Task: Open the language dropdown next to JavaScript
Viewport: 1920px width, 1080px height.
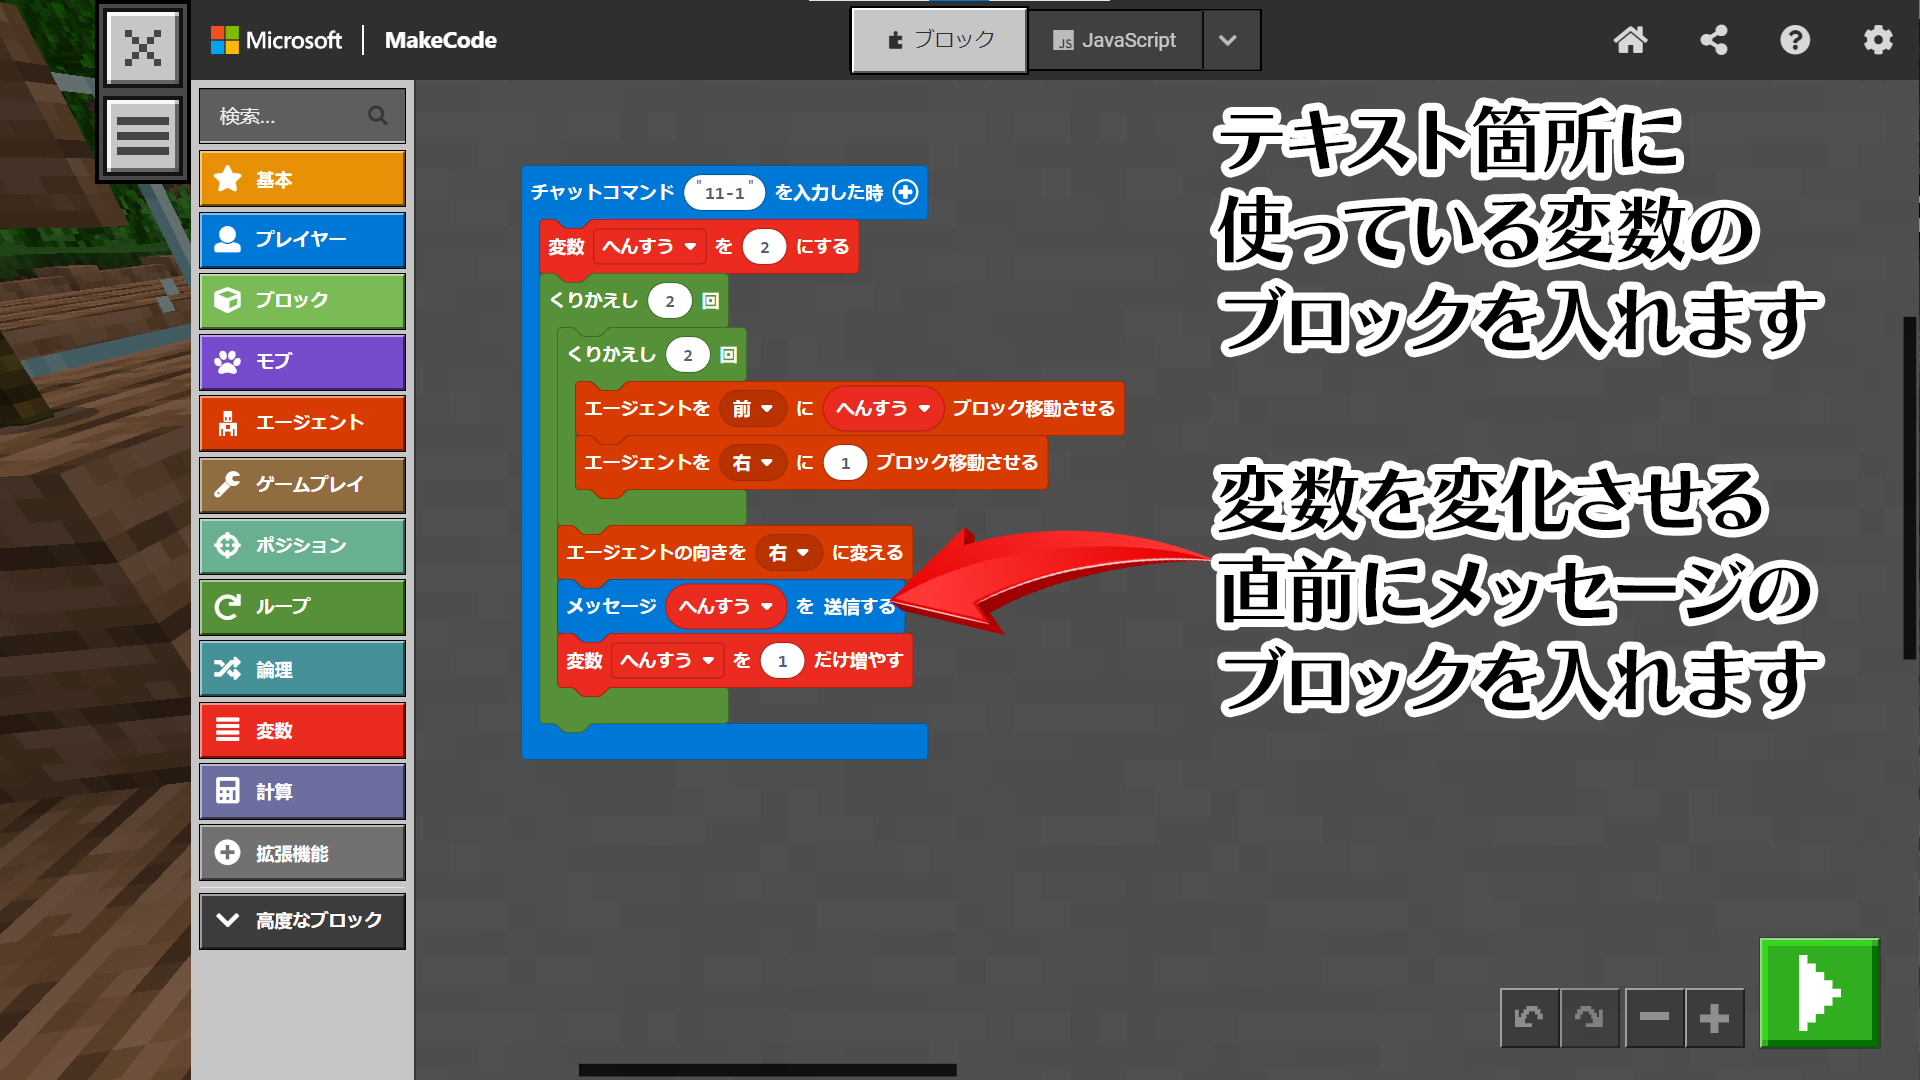Action: coord(1229,40)
